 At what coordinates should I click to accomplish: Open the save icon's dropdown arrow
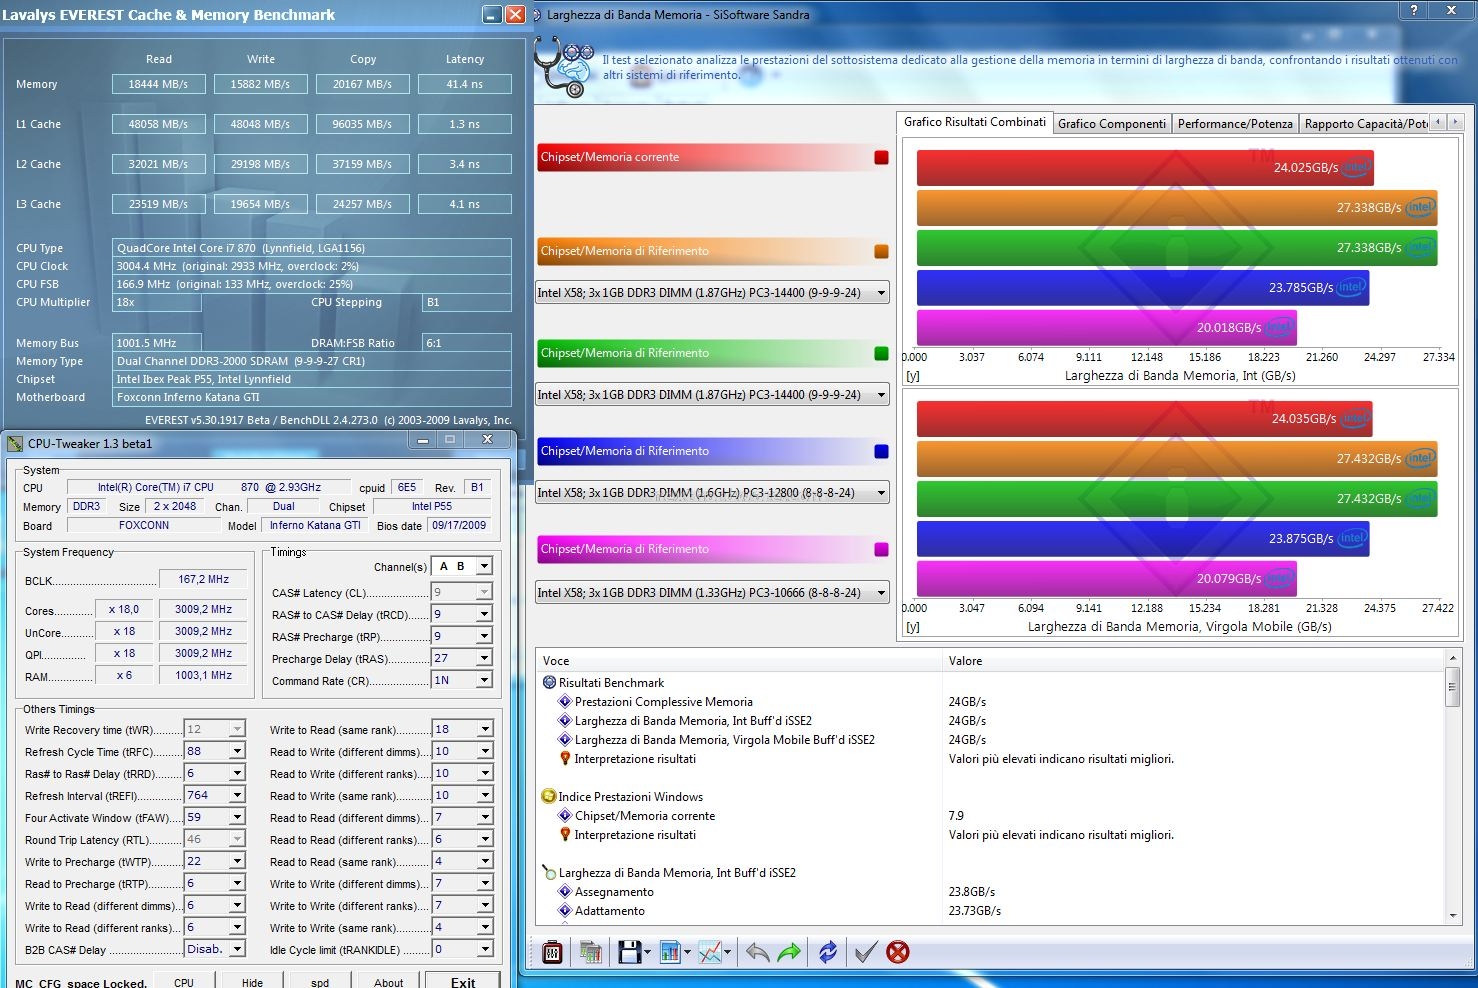pyautogui.click(x=647, y=953)
